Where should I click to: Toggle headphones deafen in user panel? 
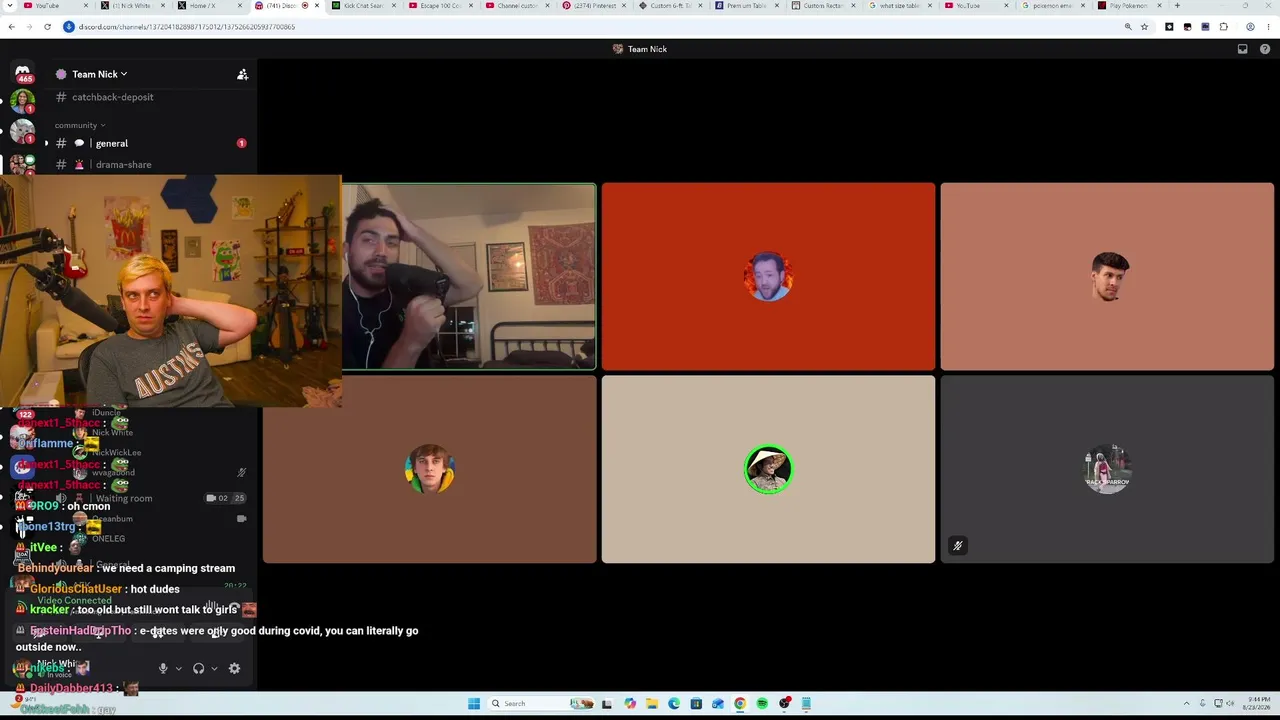click(x=198, y=668)
